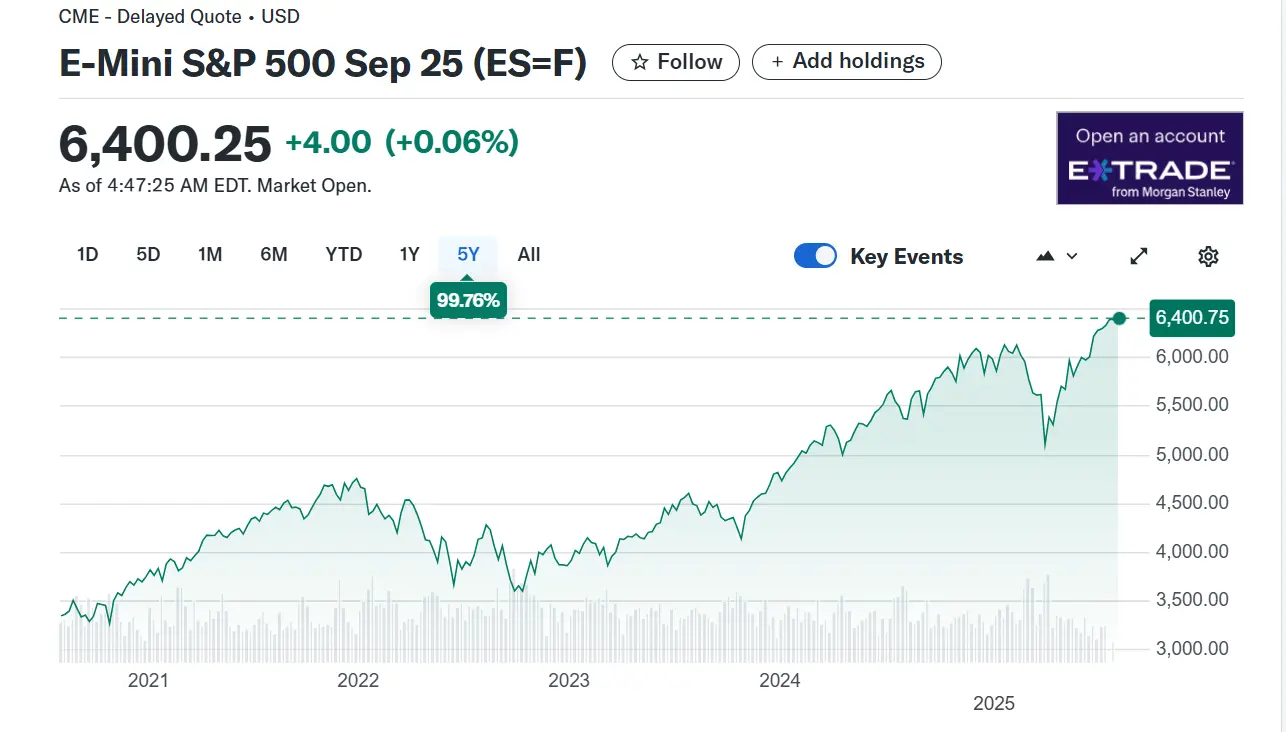The image size is (1286, 732).
Task: Expand chart to full screen
Action: pos(1138,256)
